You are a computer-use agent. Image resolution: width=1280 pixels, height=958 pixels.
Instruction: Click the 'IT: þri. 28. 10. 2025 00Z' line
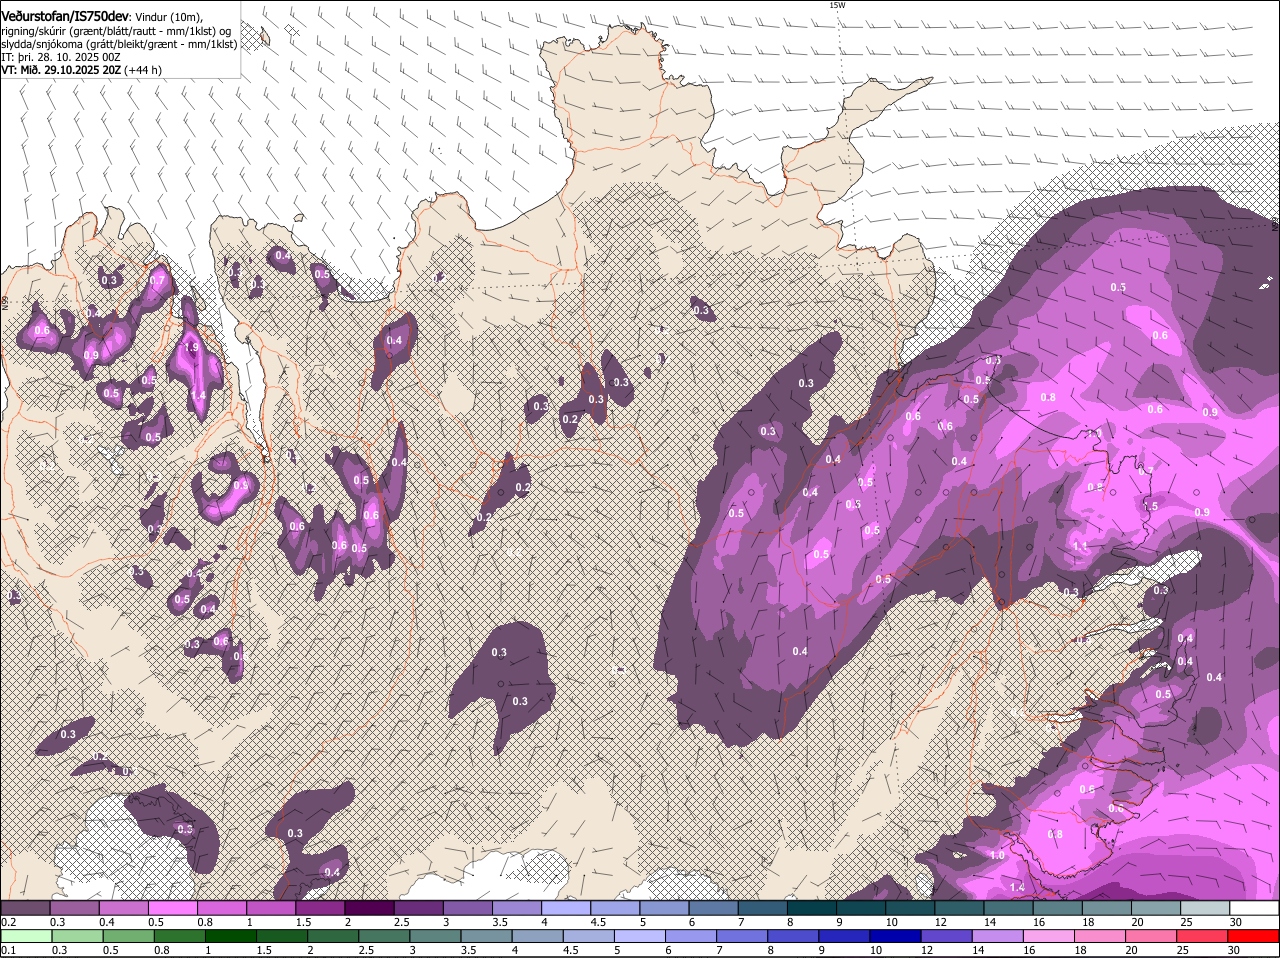[61, 57]
